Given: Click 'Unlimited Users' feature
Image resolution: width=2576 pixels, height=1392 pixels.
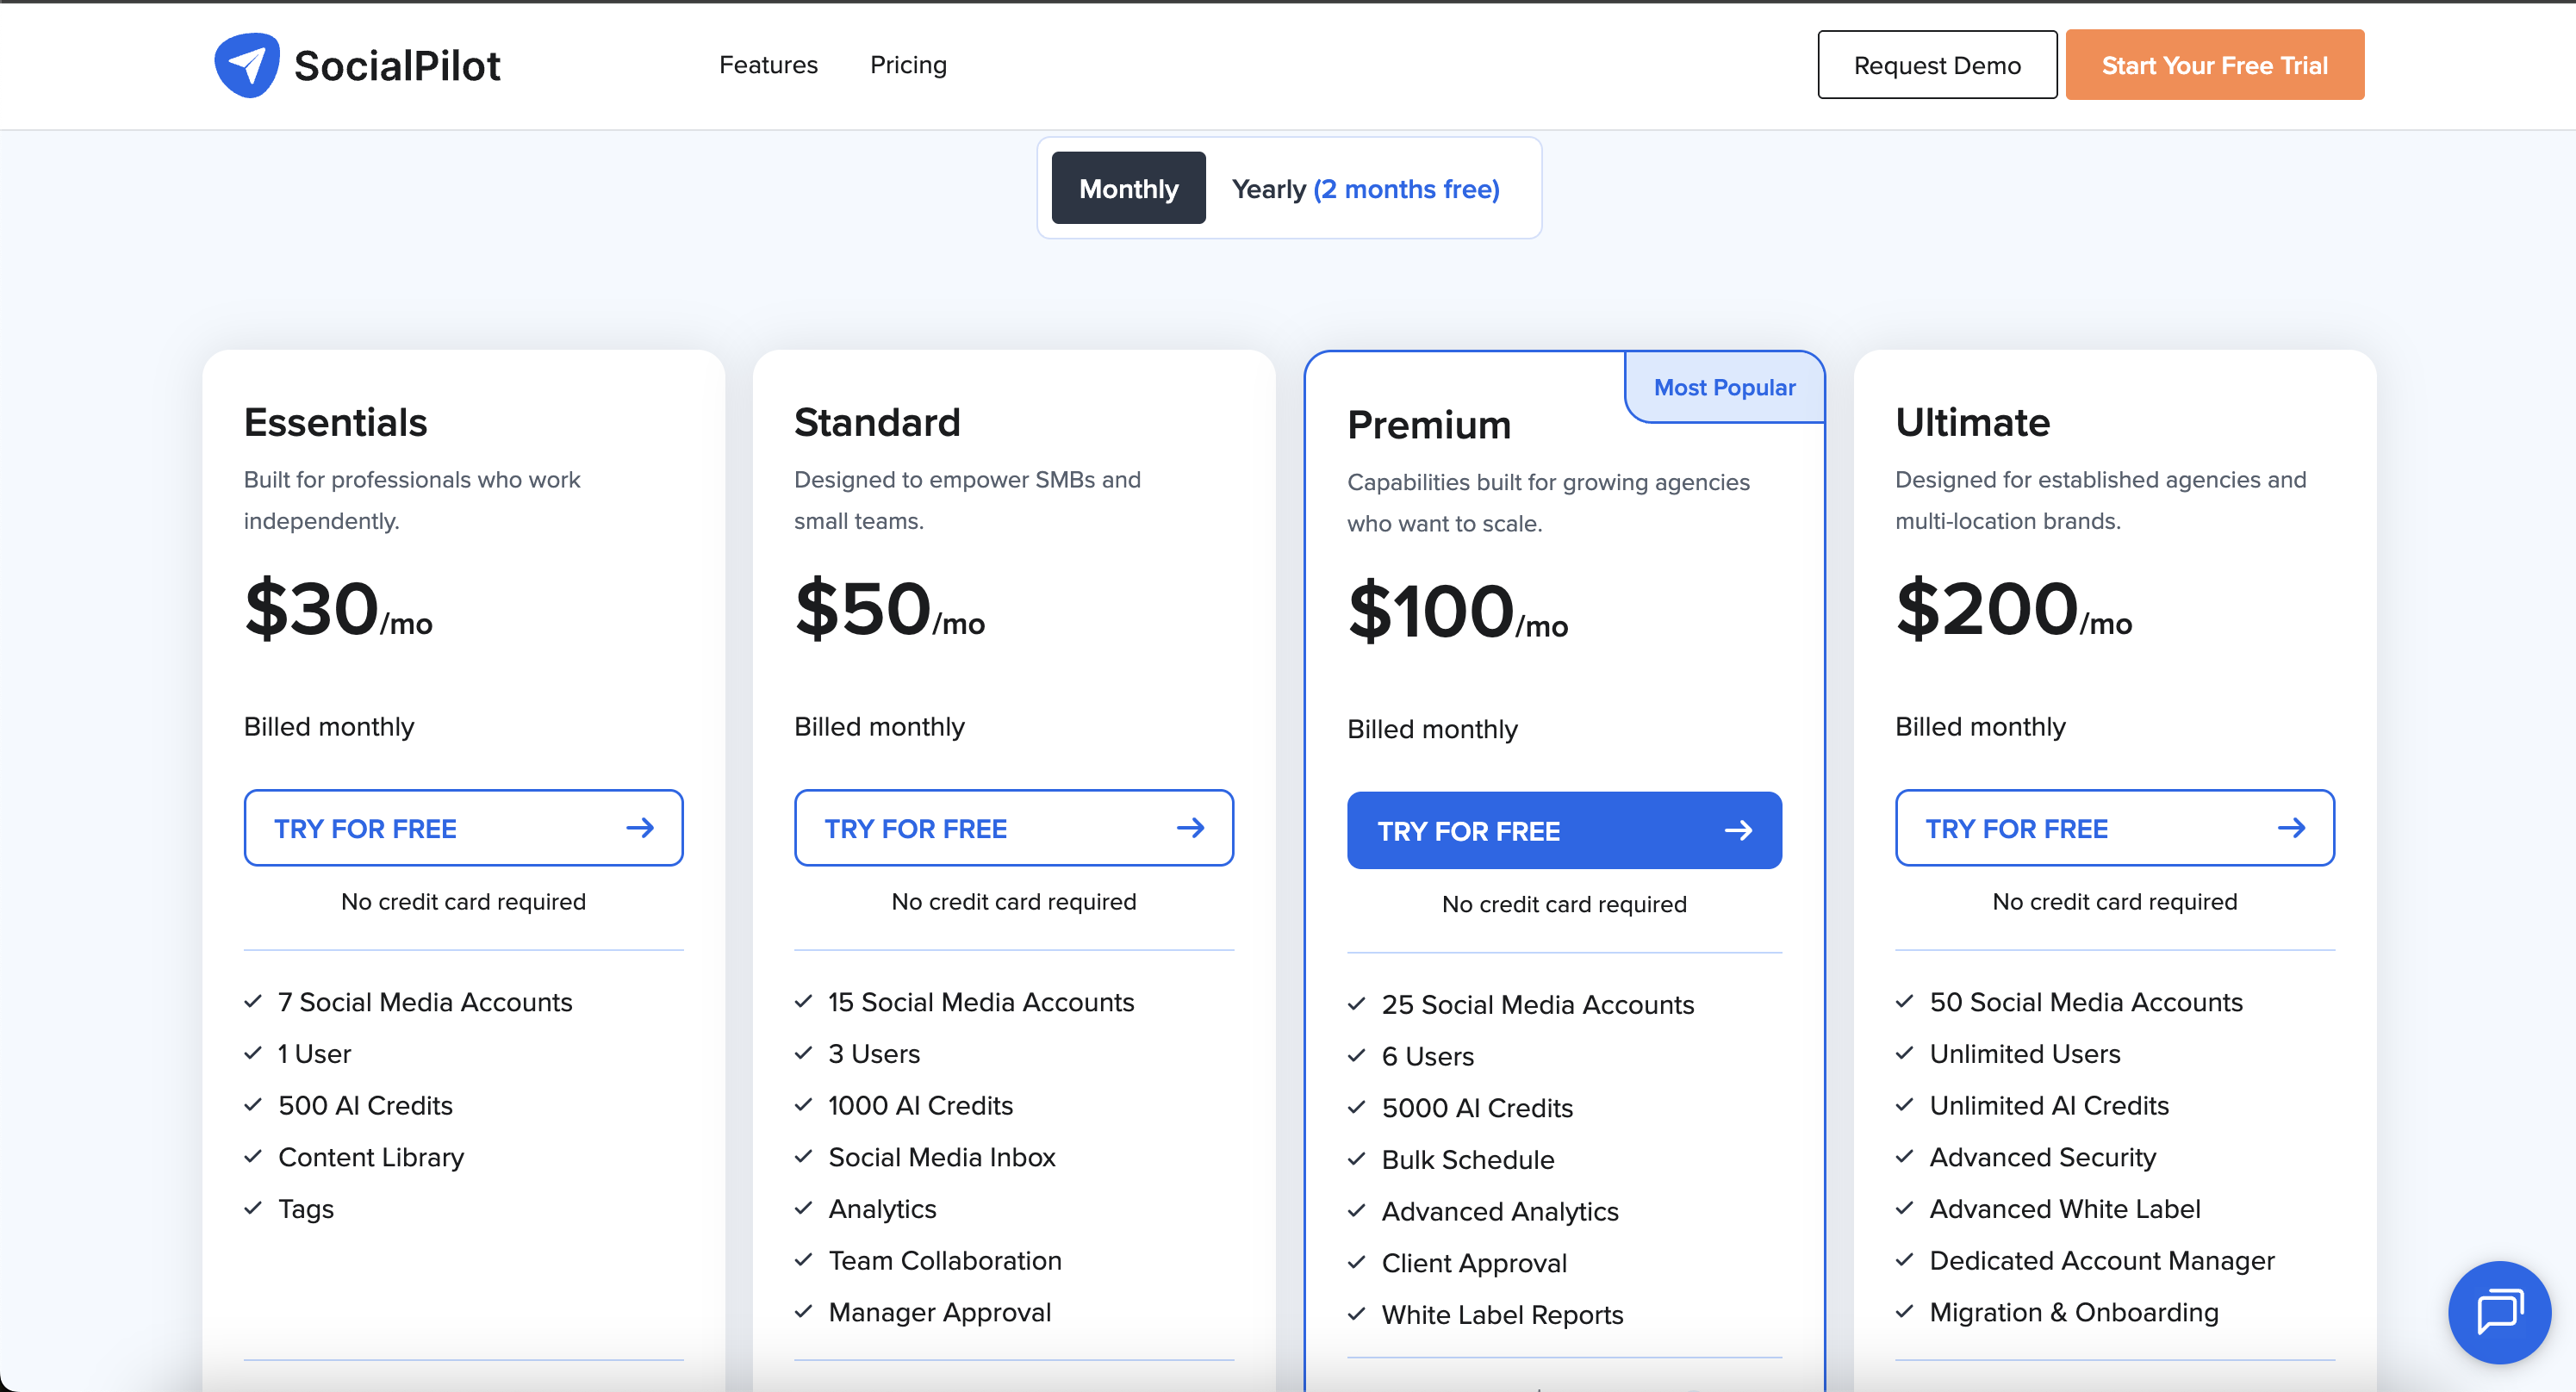Looking at the screenshot, I should pos(2025,1054).
